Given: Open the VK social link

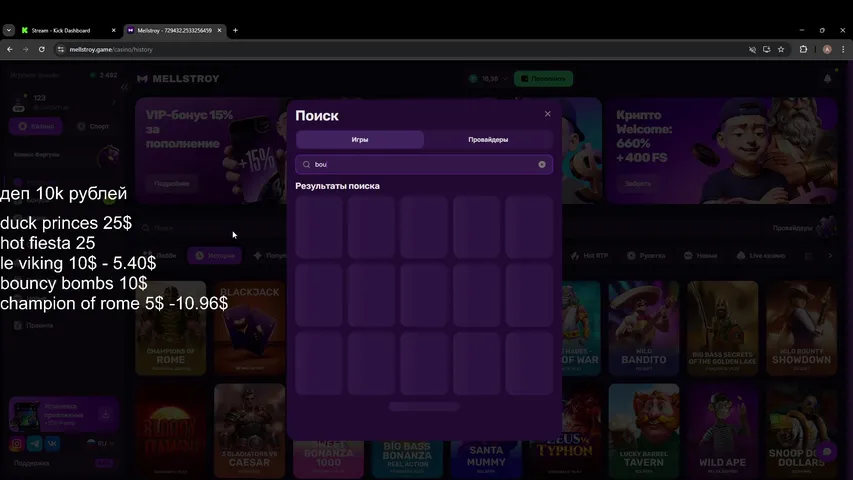Looking at the screenshot, I should point(52,444).
